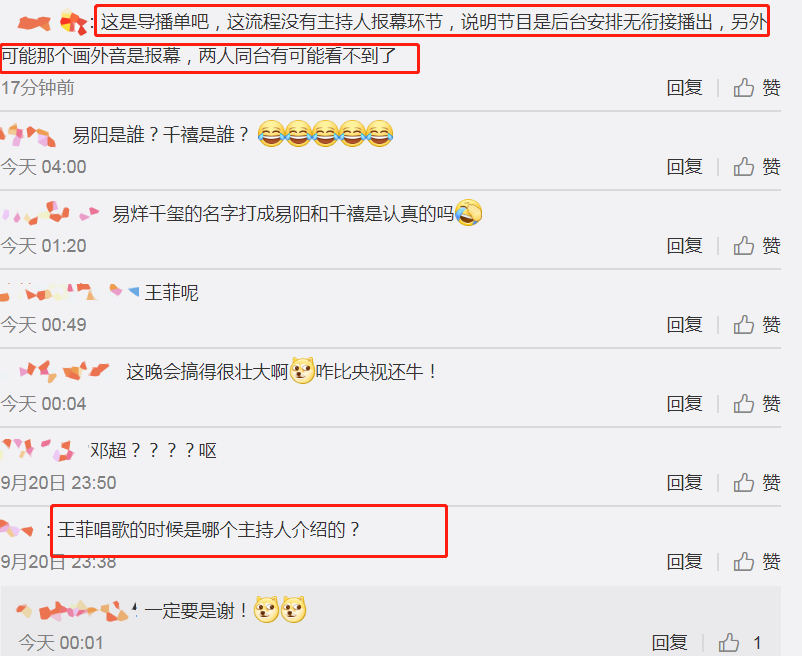Reply to the 01:20 易烊千玺 comment
Image resolution: width=802 pixels, height=656 pixels.
pyautogui.click(x=684, y=246)
